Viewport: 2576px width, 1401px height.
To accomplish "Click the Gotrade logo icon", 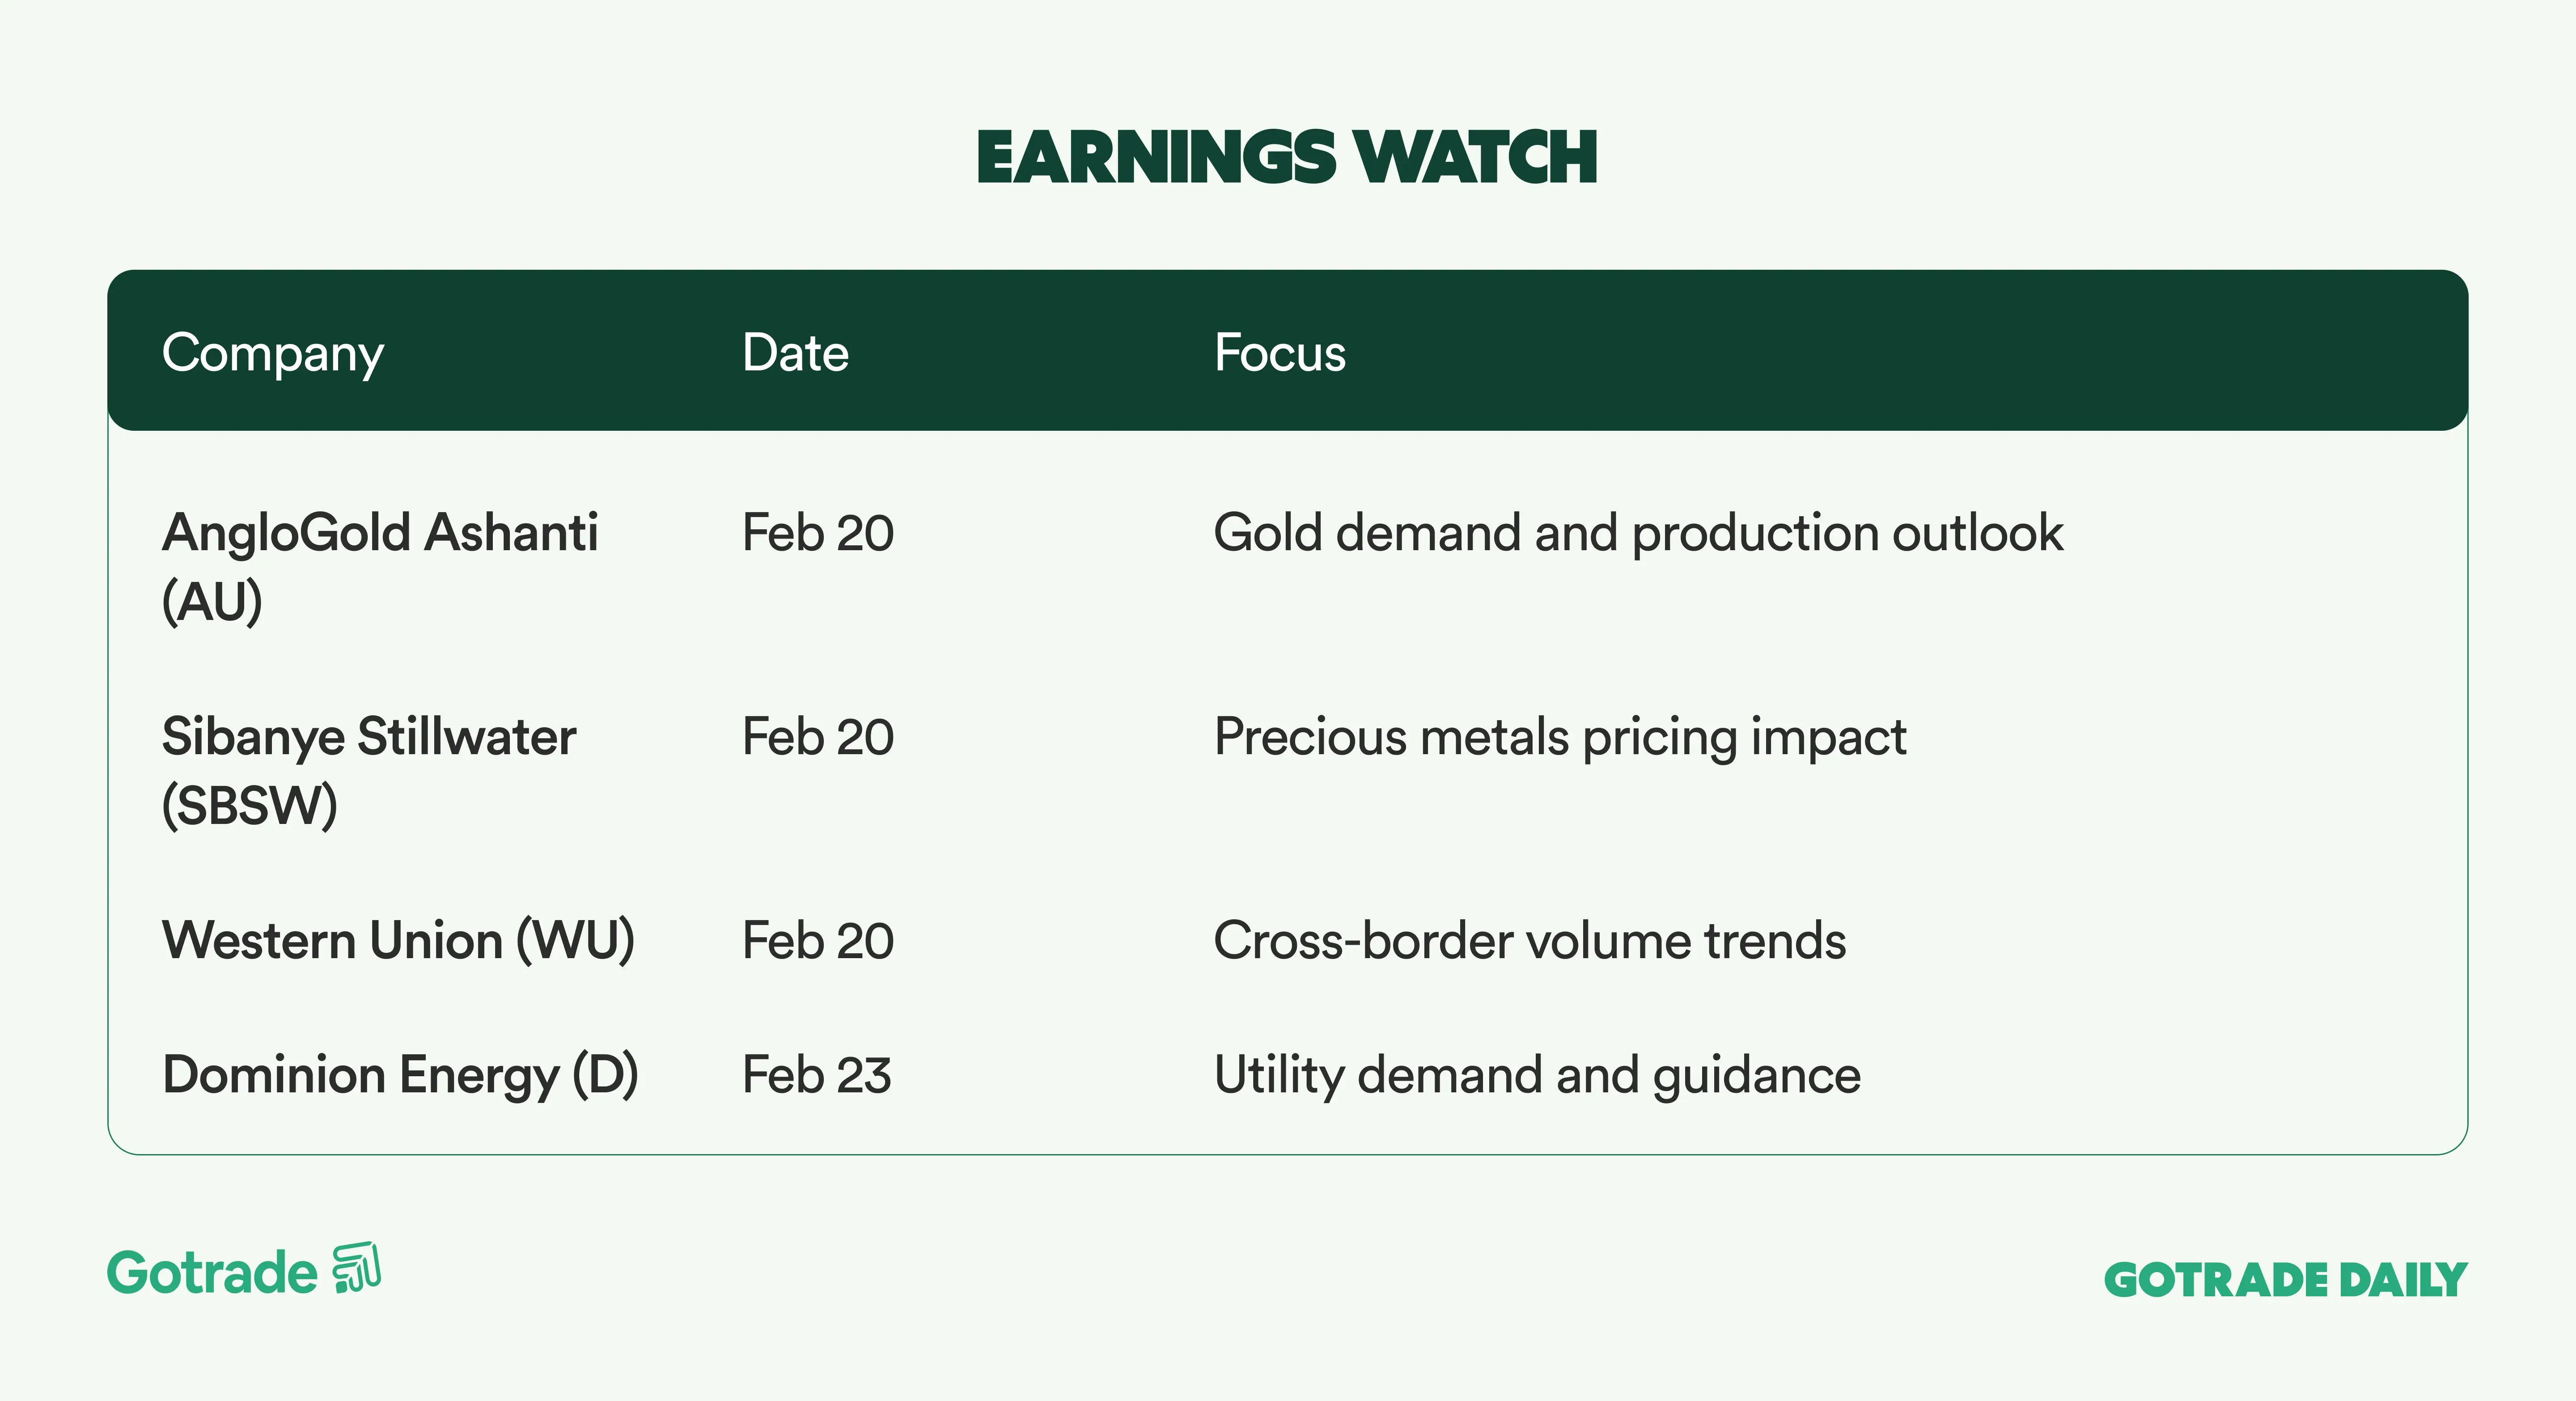I will 357,1268.
